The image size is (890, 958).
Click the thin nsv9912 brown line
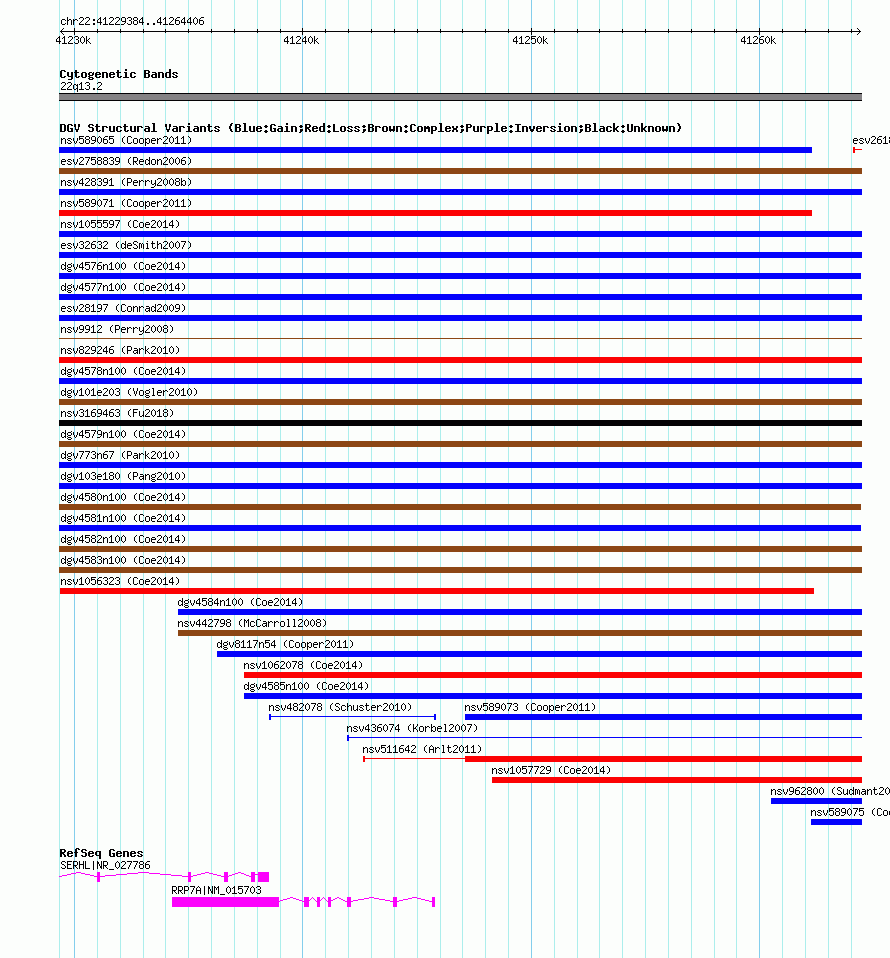point(461,338)
